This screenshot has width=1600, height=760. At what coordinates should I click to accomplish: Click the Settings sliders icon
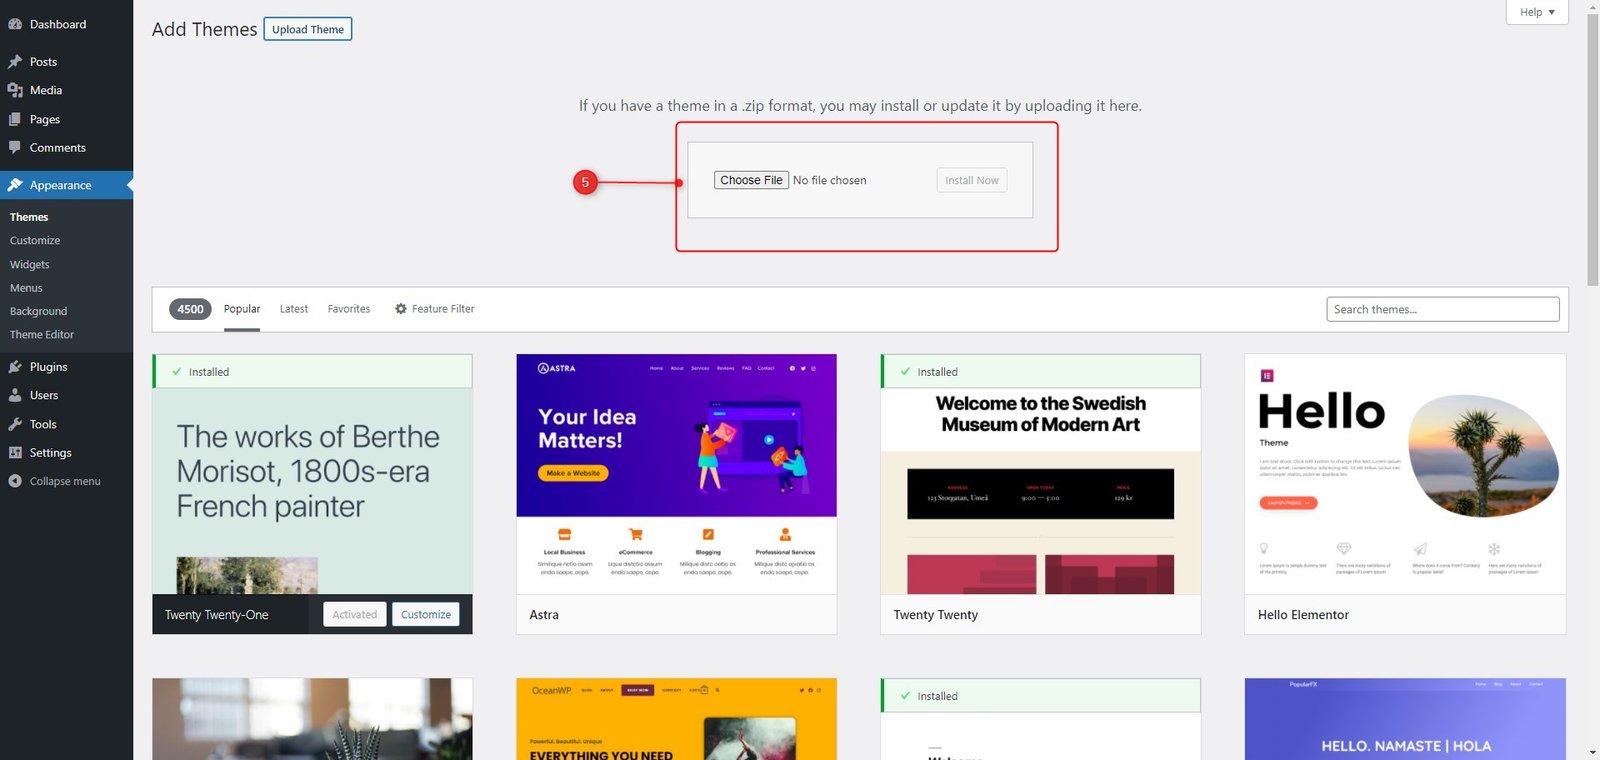click(x=15, y=453)
